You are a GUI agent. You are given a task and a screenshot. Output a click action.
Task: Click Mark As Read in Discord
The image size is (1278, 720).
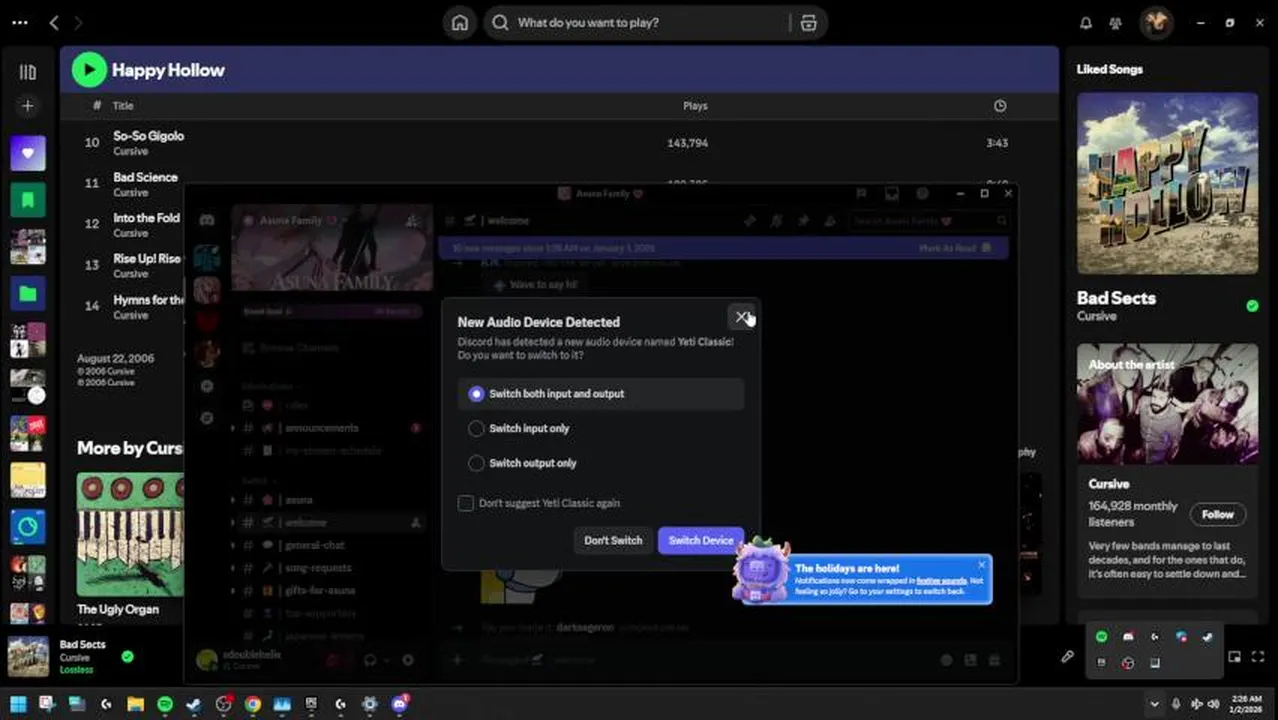point(955,248)
